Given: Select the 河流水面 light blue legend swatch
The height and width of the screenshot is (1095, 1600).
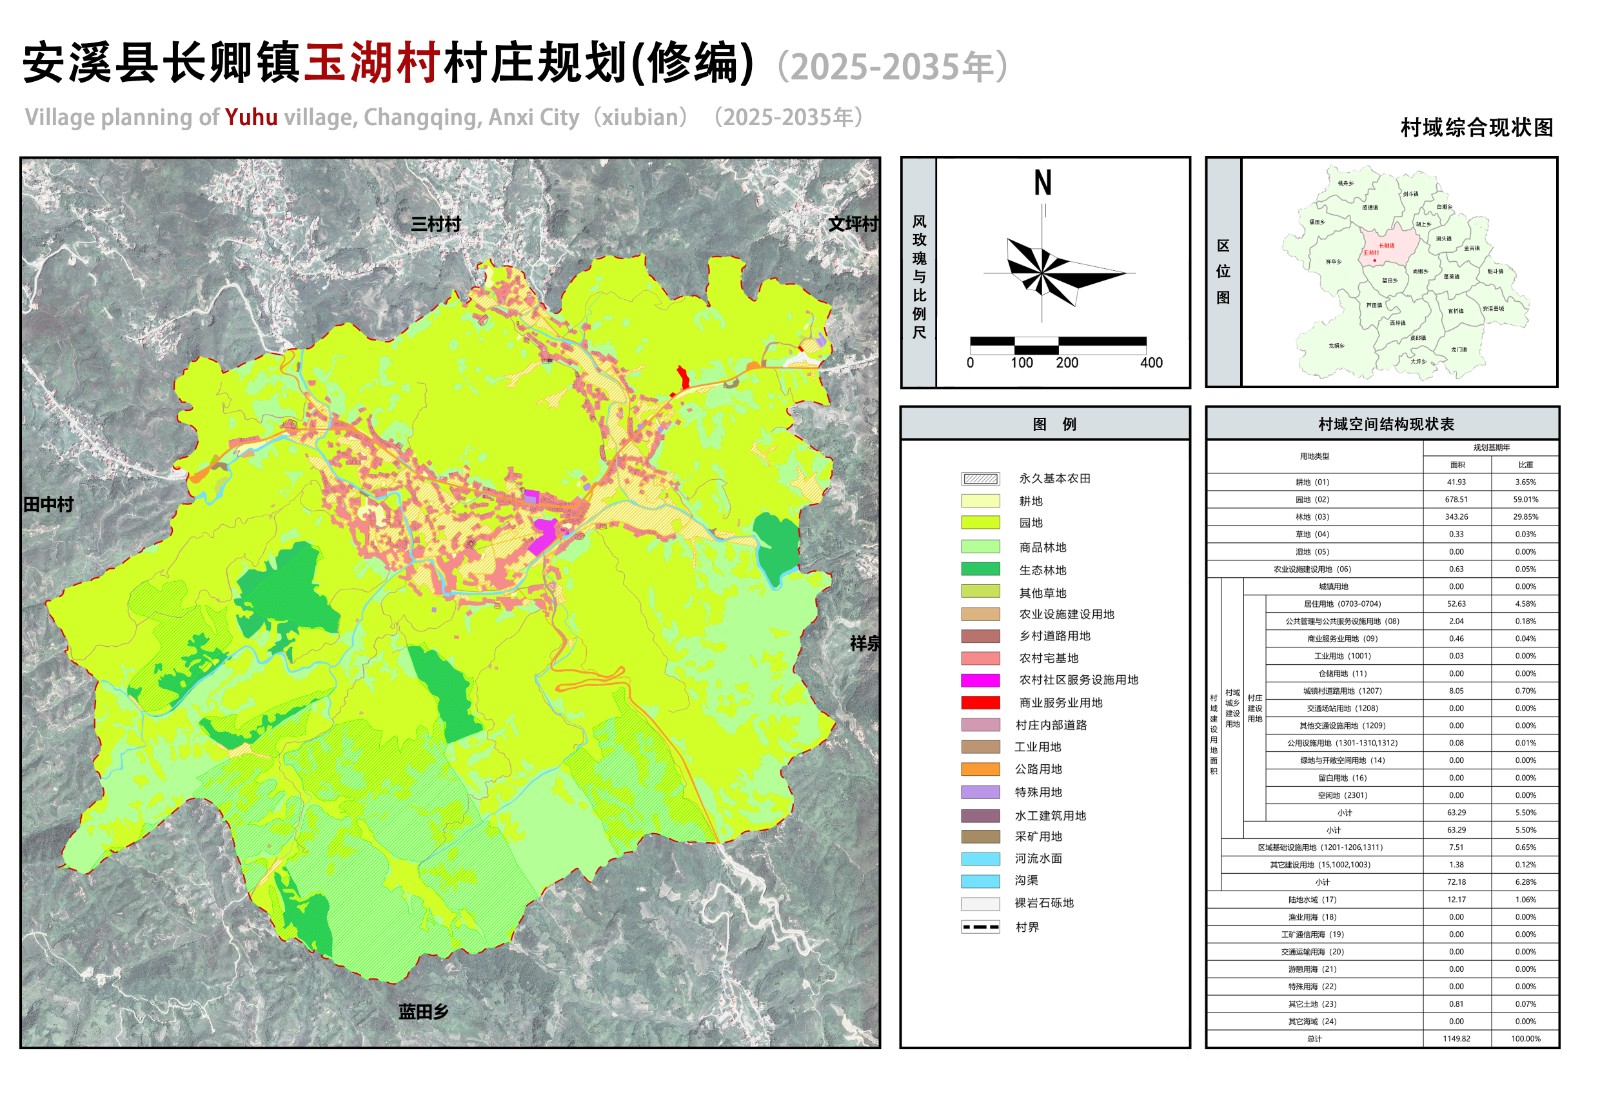Looking at the screenshot, I should (980, 859).
